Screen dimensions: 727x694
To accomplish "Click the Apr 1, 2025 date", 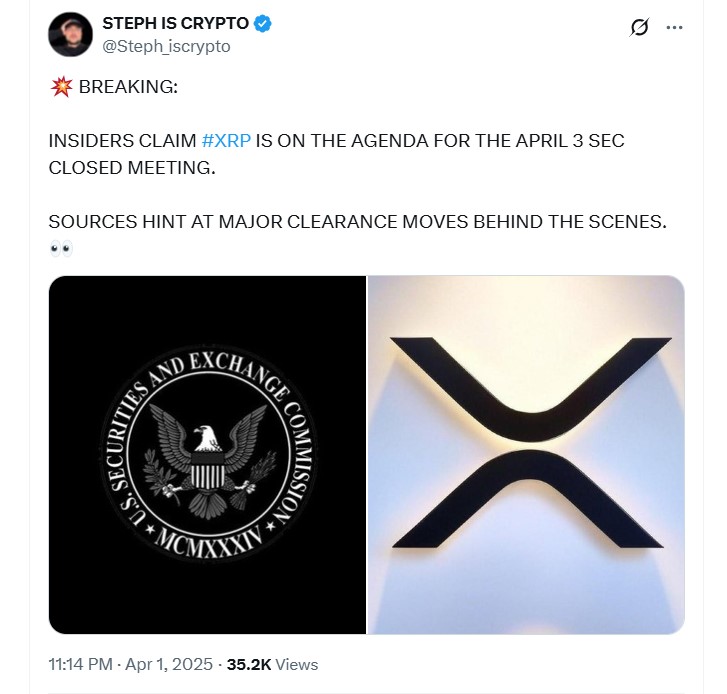I will click(x=169, y=664).
